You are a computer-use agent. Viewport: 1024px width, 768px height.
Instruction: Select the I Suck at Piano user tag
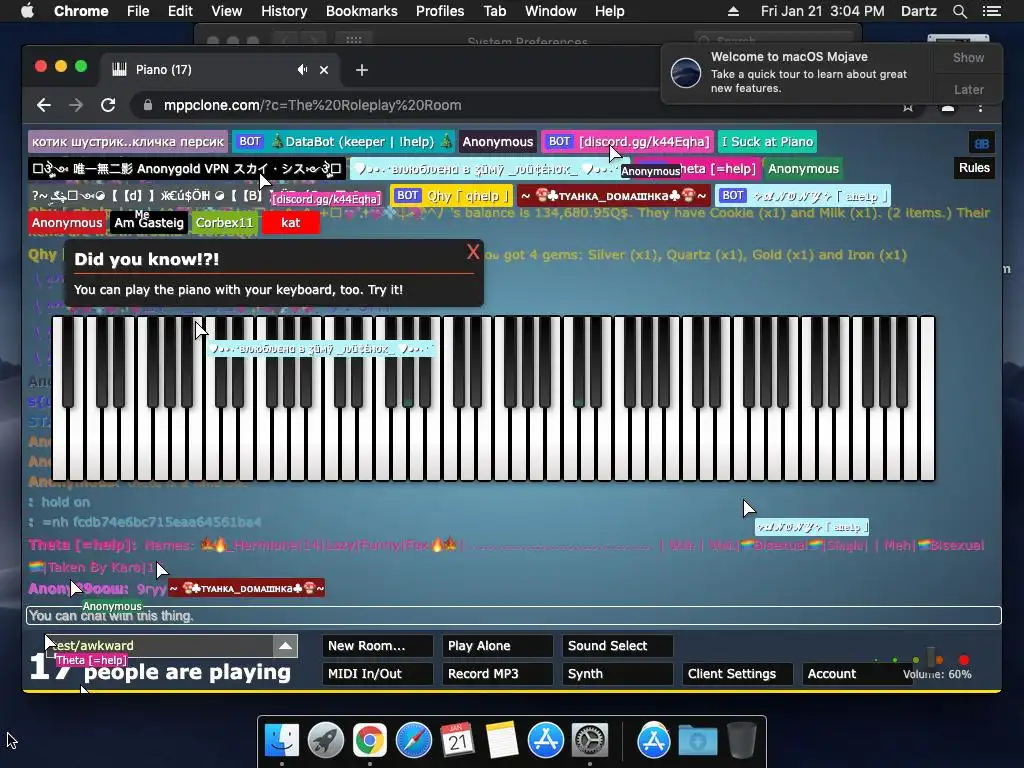[x=767, y=142]
